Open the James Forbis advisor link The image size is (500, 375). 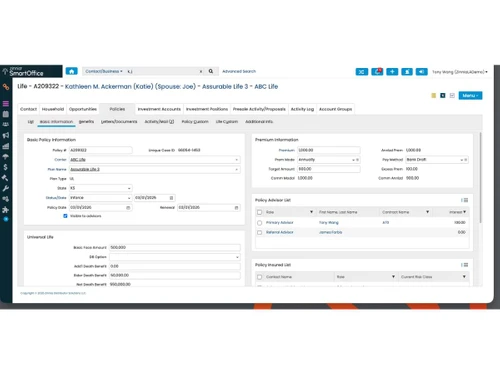tap(330, 232)
